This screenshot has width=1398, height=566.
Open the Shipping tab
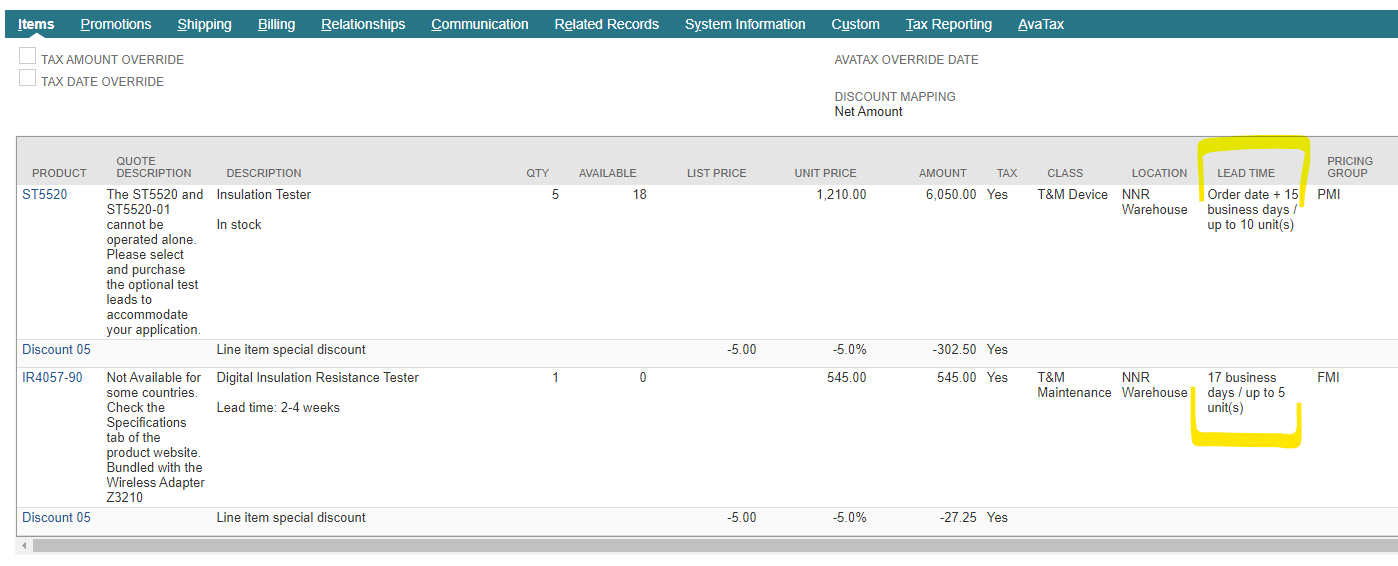pos(204,24)
